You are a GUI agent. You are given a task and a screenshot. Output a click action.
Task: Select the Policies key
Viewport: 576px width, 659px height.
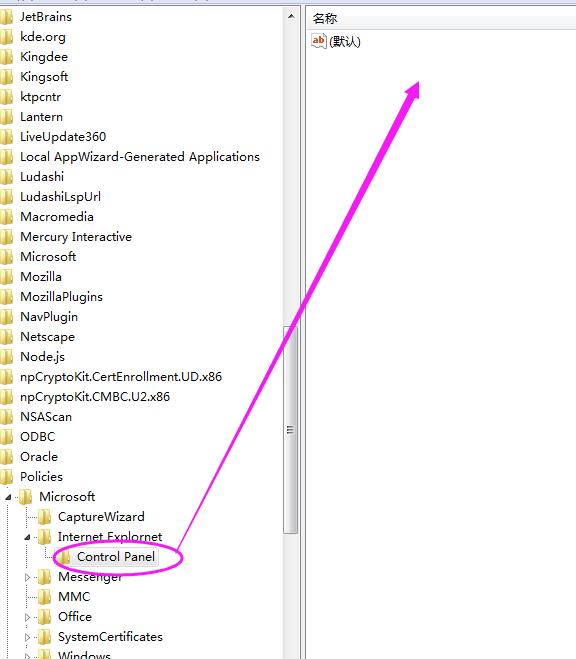[42, 477]
